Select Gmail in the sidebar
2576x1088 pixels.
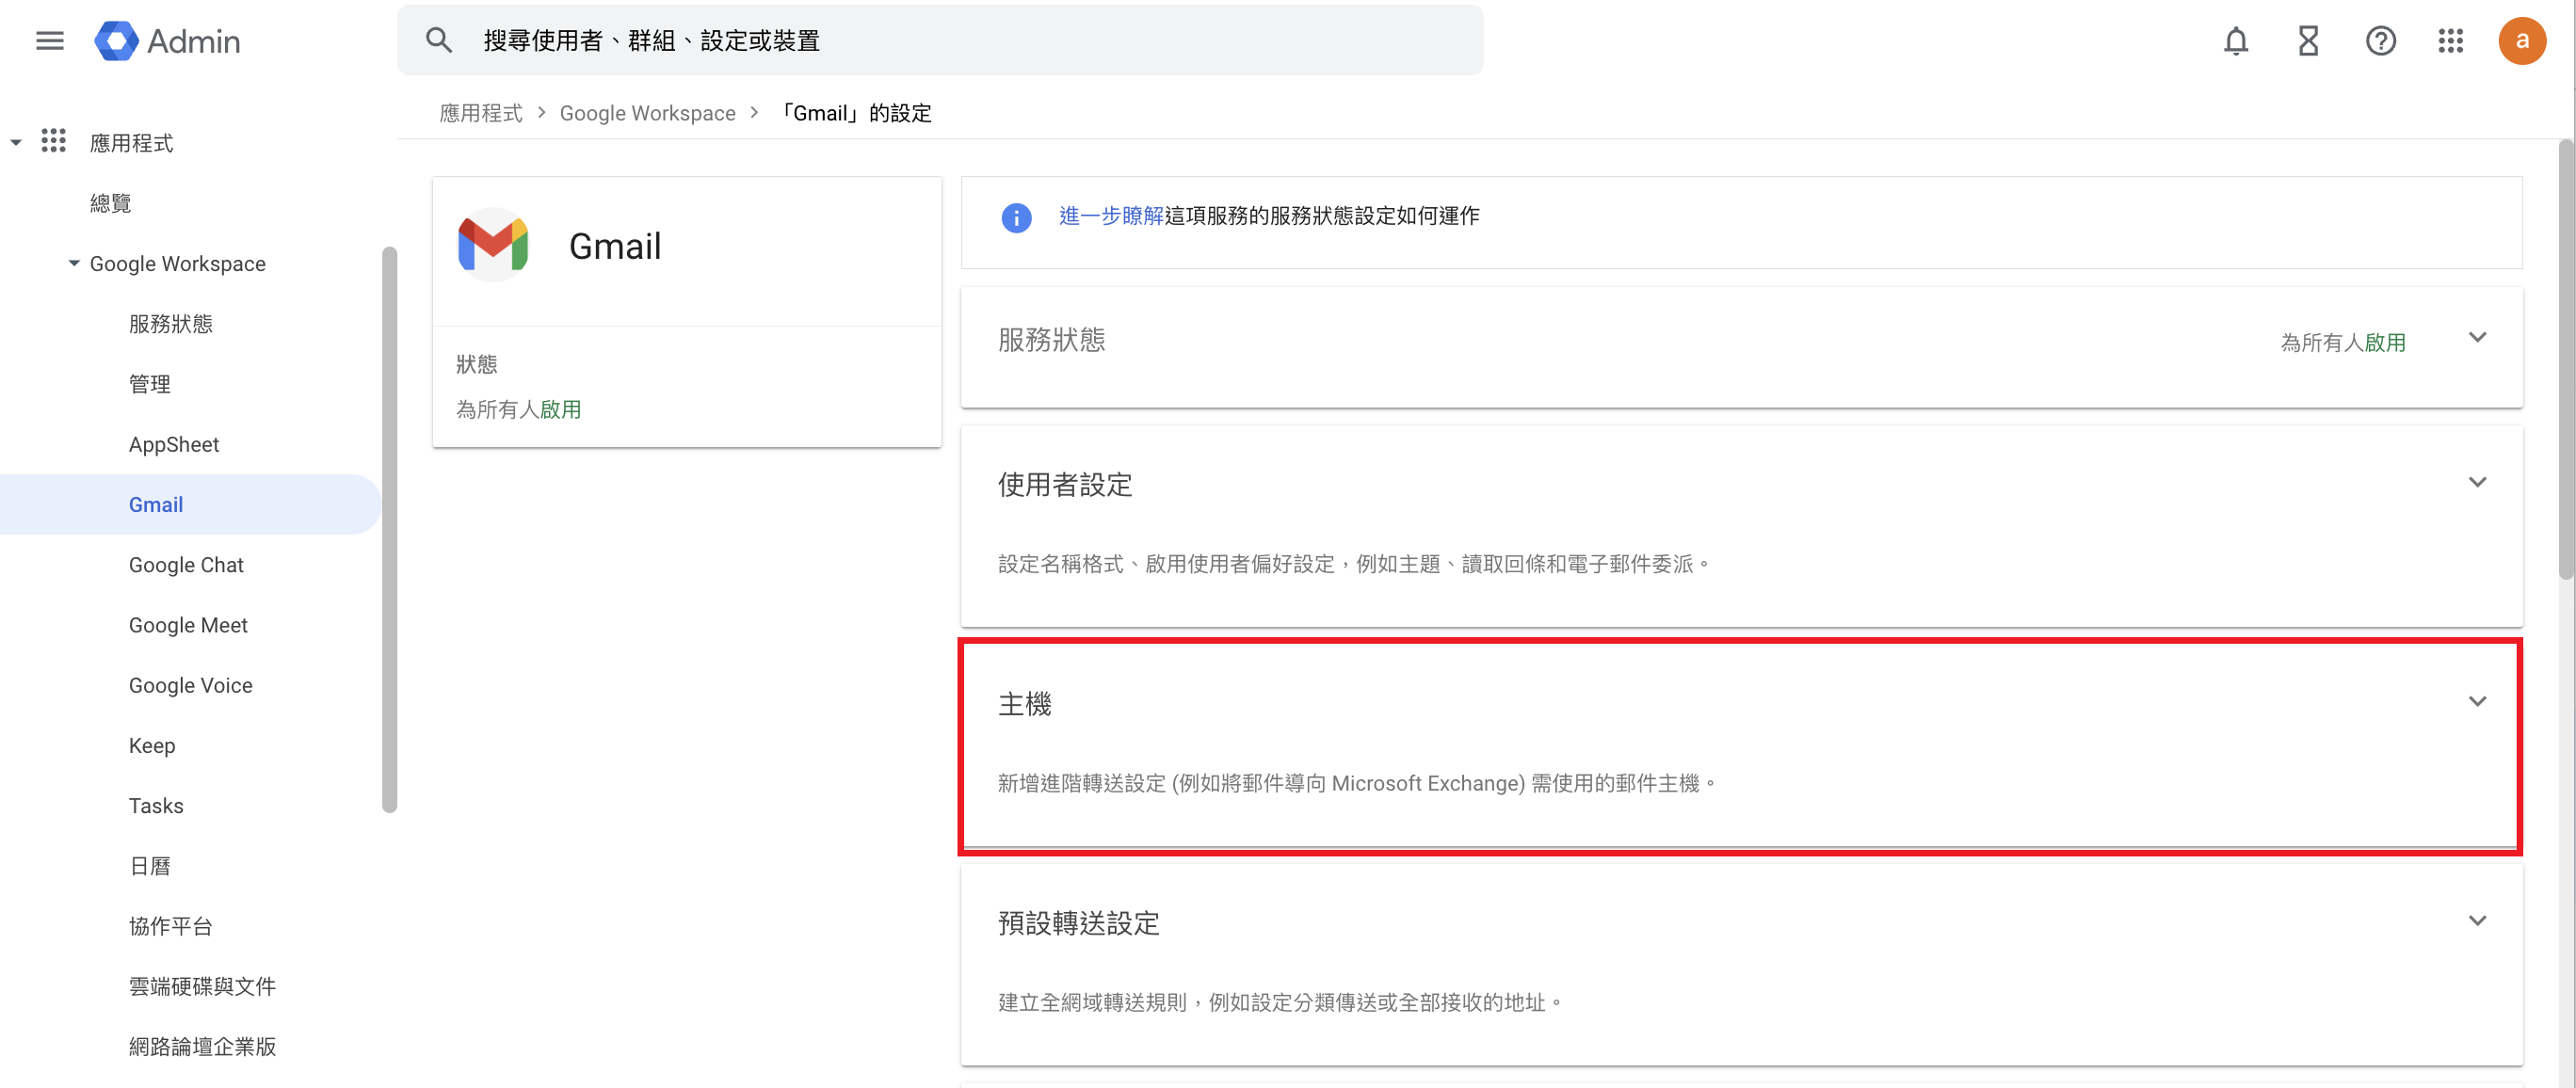click(x=190, y=504)
